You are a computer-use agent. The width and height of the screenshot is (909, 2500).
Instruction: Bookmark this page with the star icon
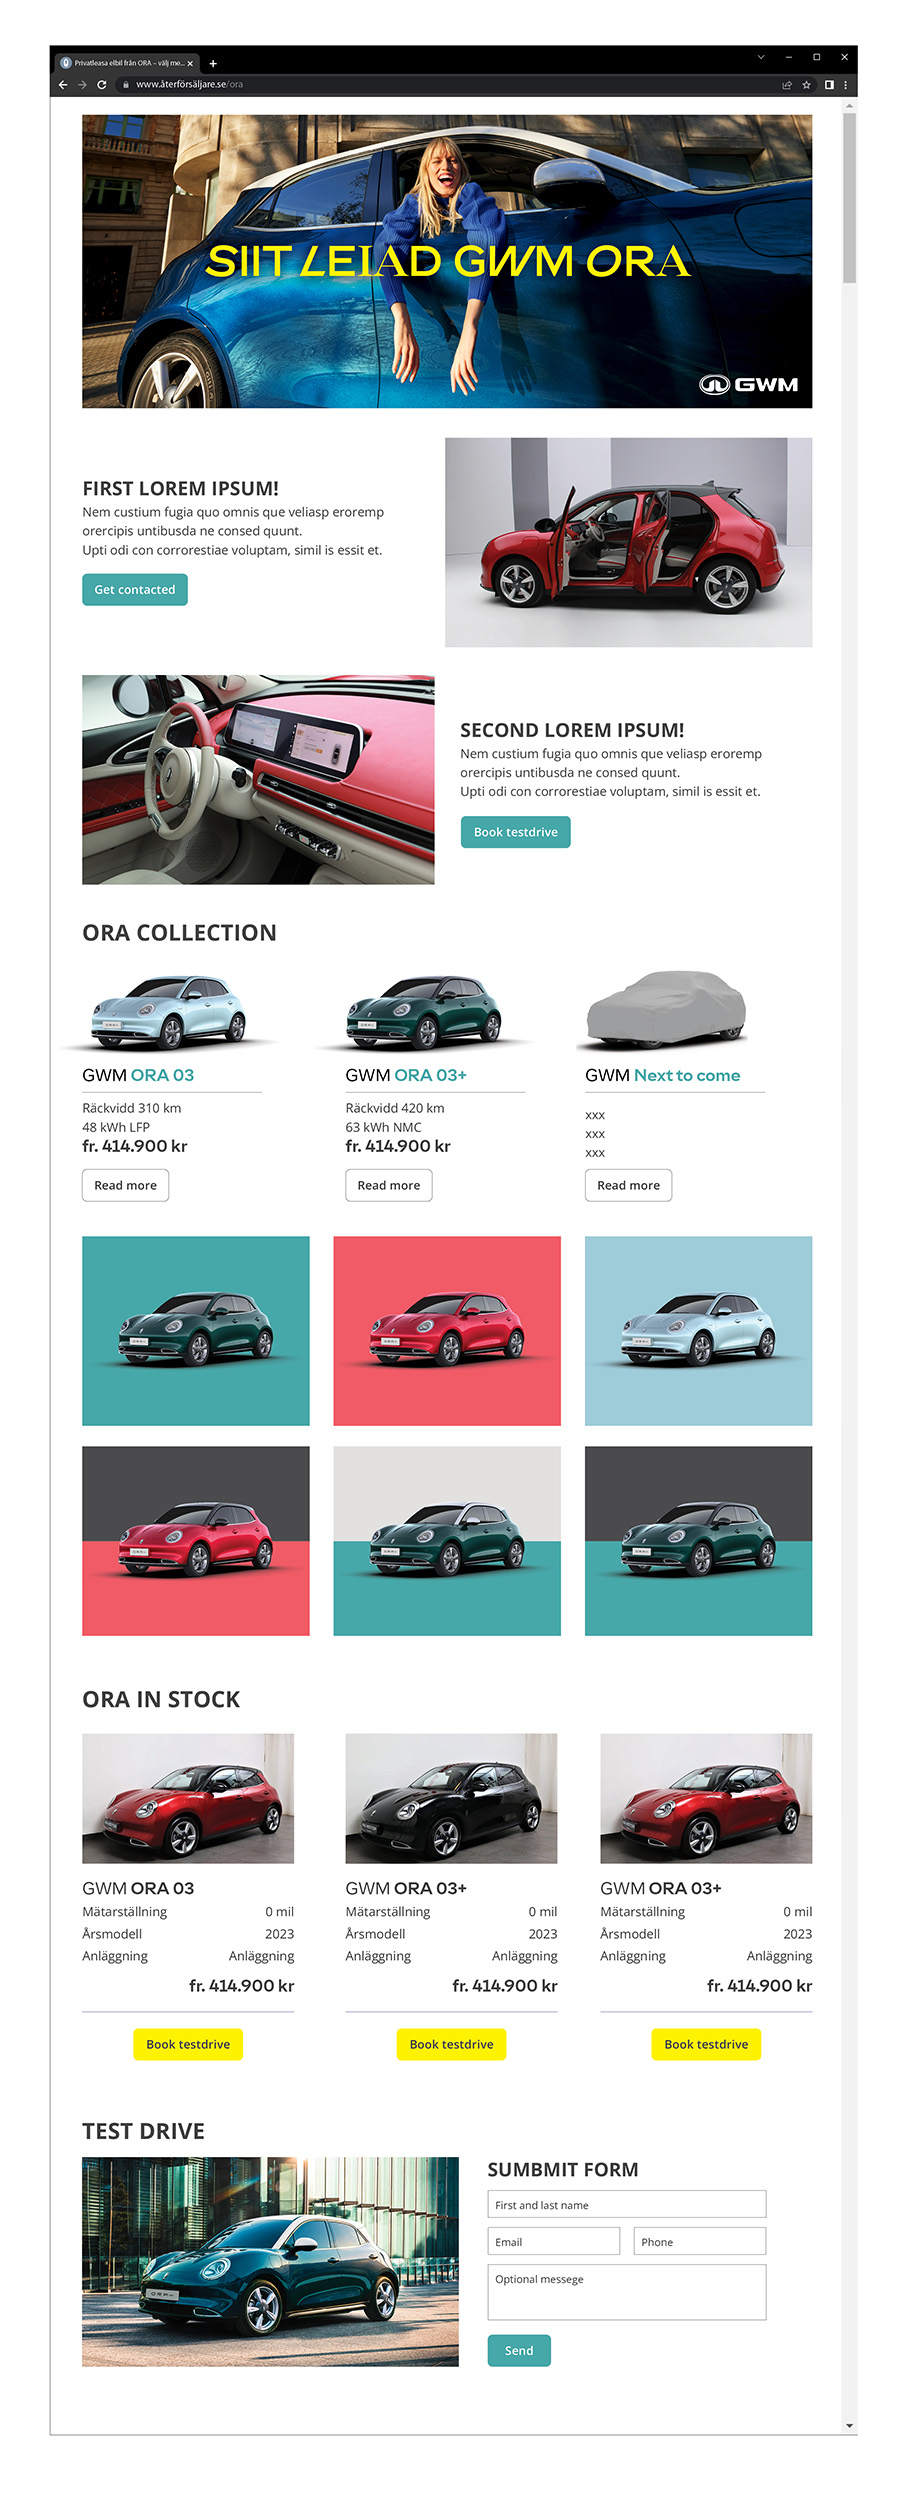tap(806, 85)
